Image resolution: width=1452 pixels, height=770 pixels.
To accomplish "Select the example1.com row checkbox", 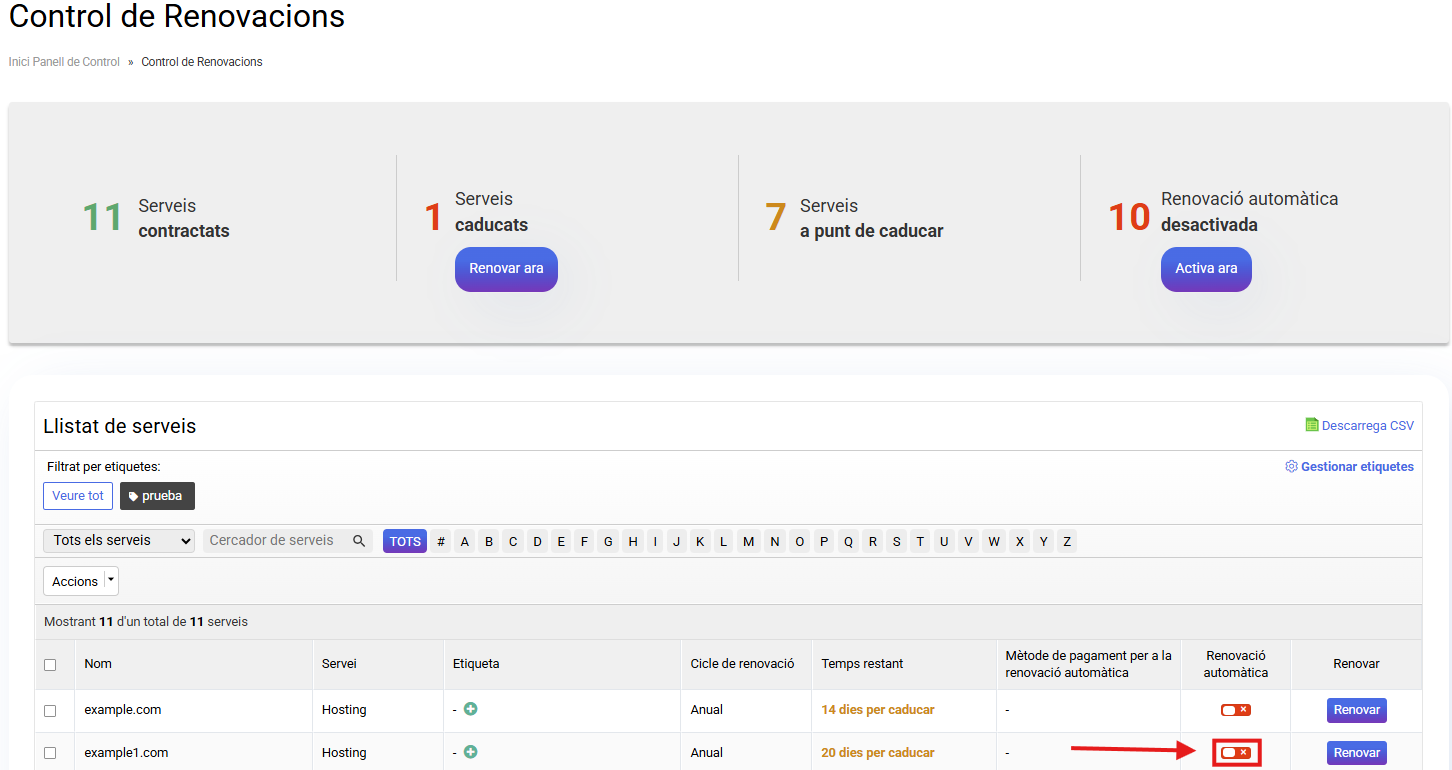I will coord(50,753).
